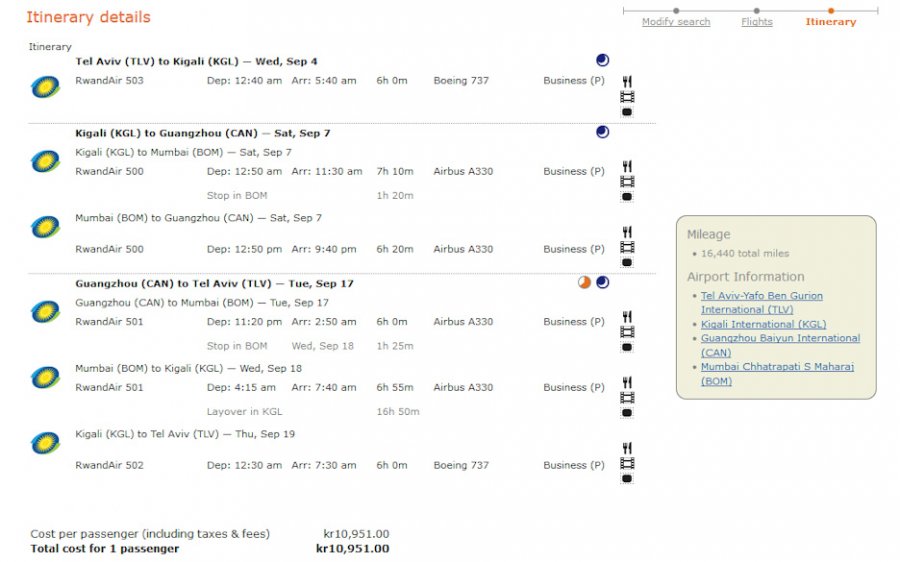The image size is (900, 562).
Task: Click the meal icon for RwandAir 503
Action: click(627, 82)
